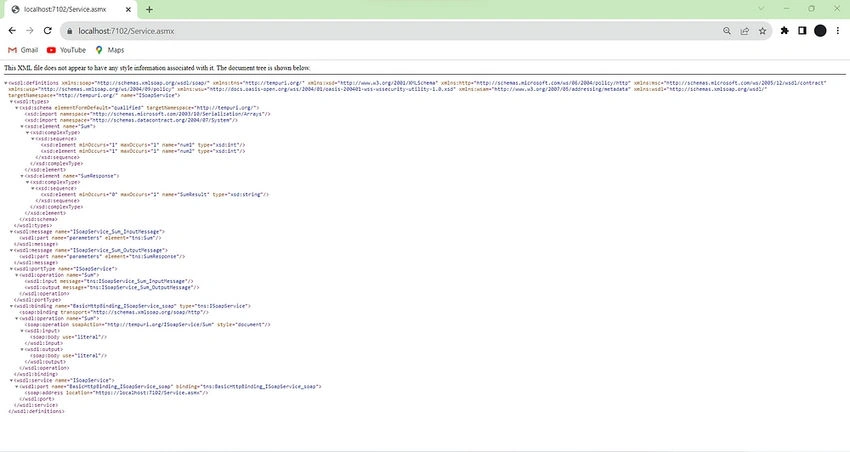Click the closing </xsd:schema> tag
Viewport: 850px width, 452px height.
coord(38,219)
